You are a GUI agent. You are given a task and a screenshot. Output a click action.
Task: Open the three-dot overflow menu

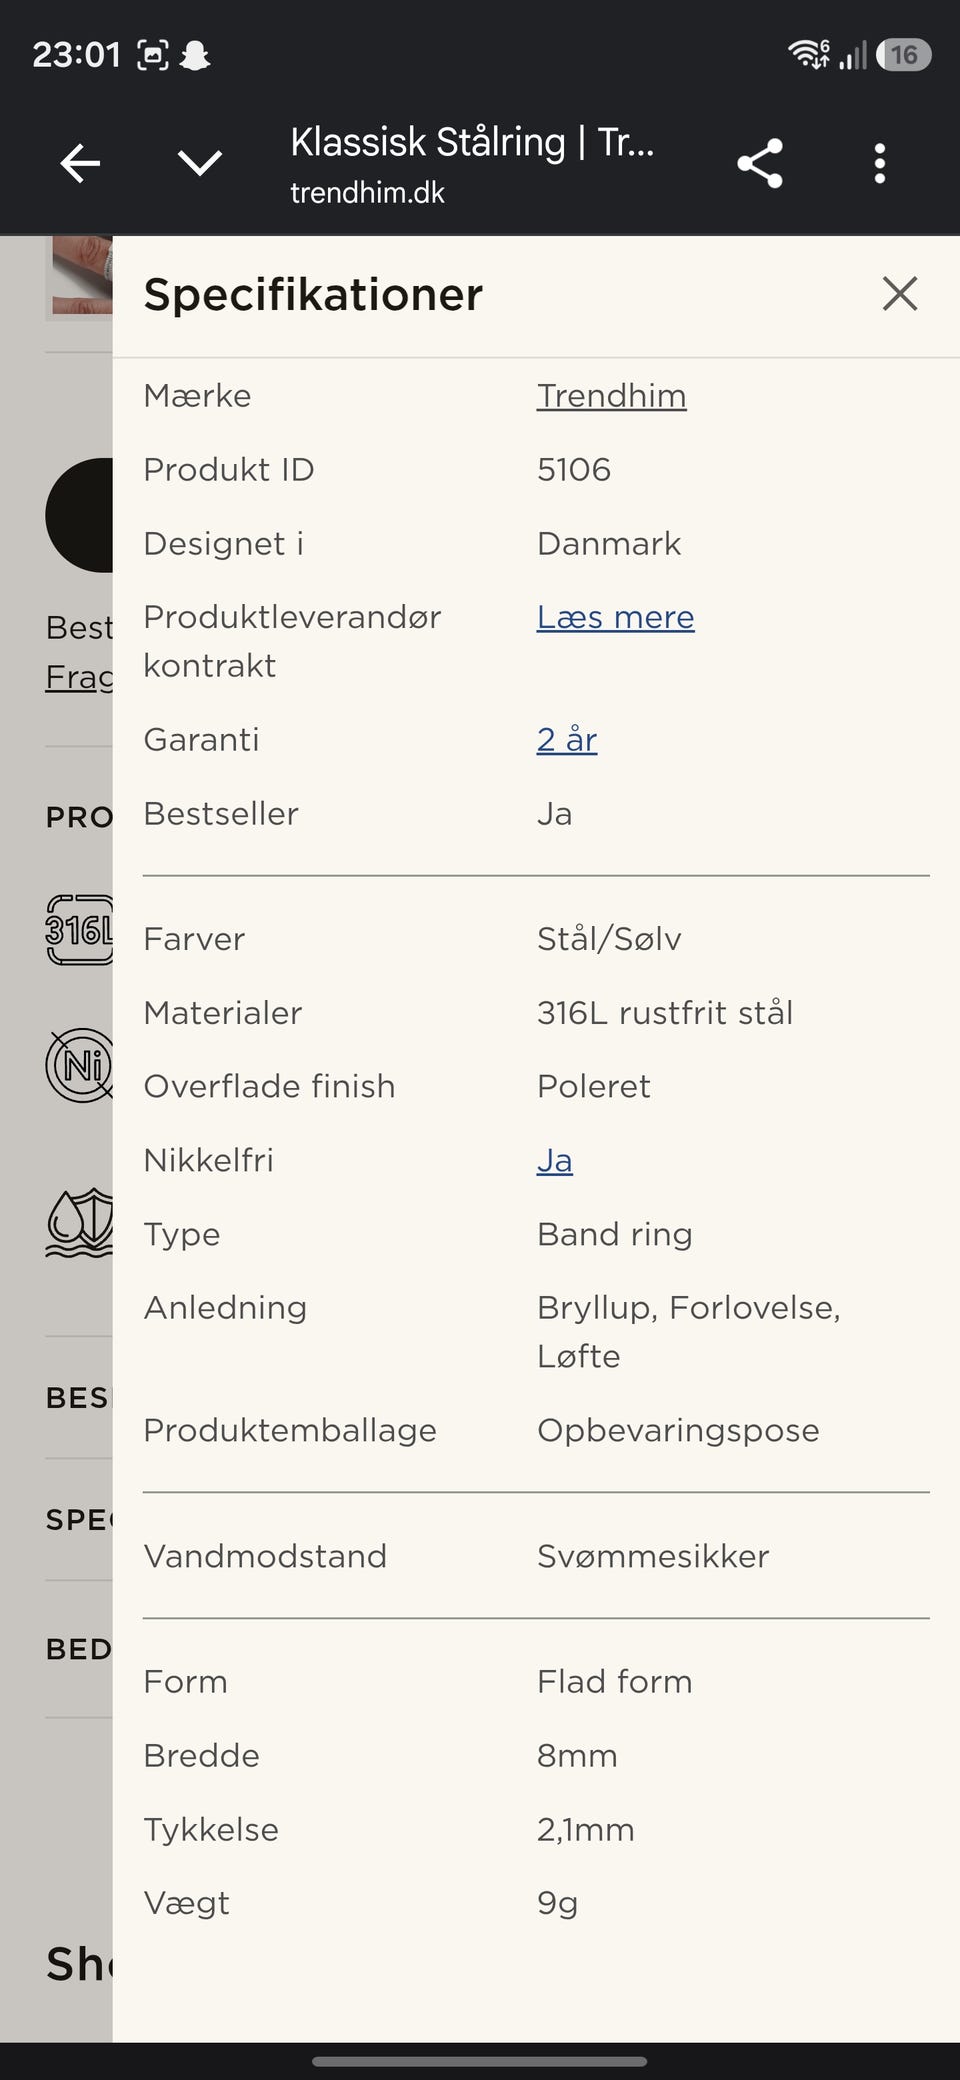click(880, 163)
